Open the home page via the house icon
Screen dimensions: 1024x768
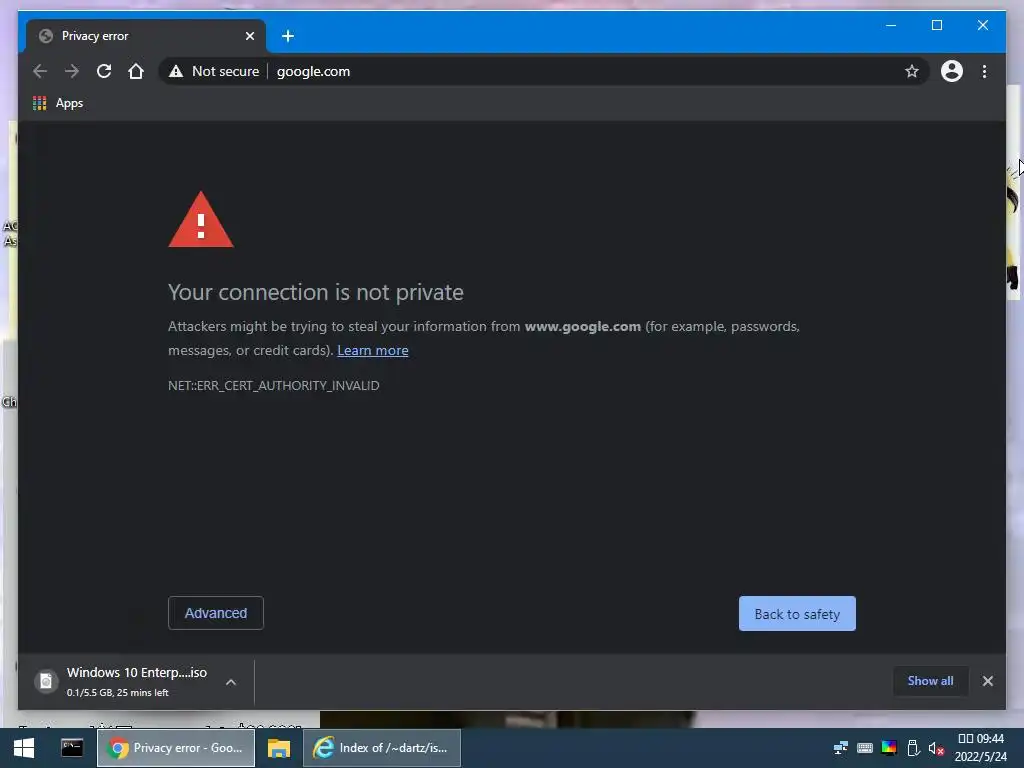click(136, 71)
